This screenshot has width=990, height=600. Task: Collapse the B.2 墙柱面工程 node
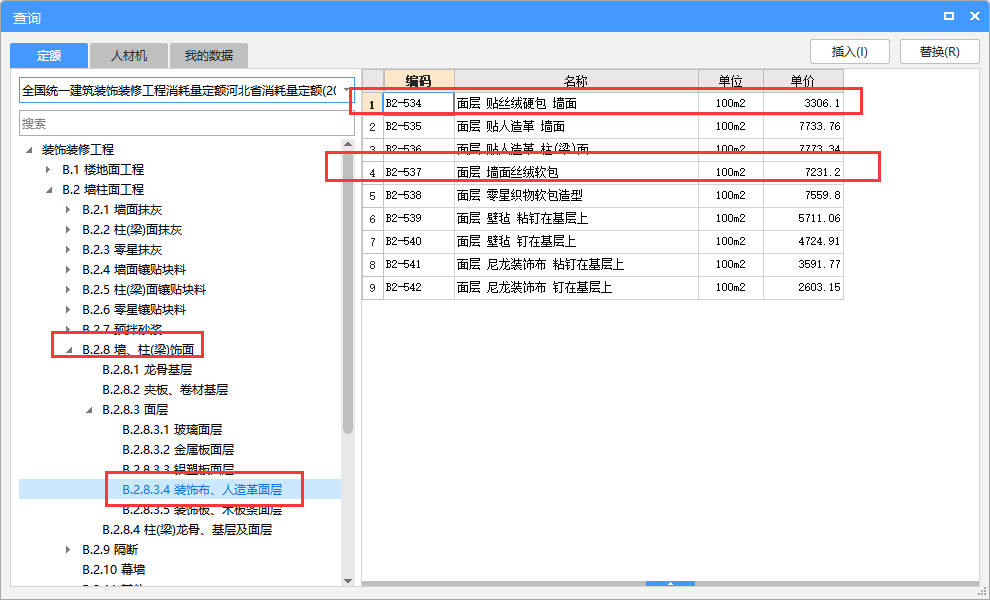[x=49, y=190]
